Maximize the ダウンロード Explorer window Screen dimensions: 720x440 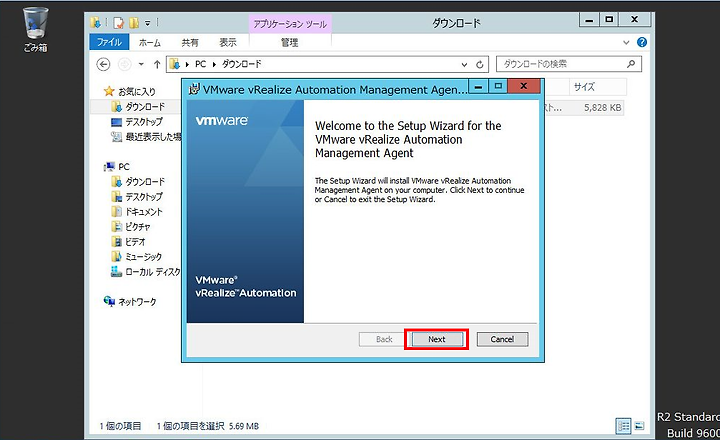(609, 19)
